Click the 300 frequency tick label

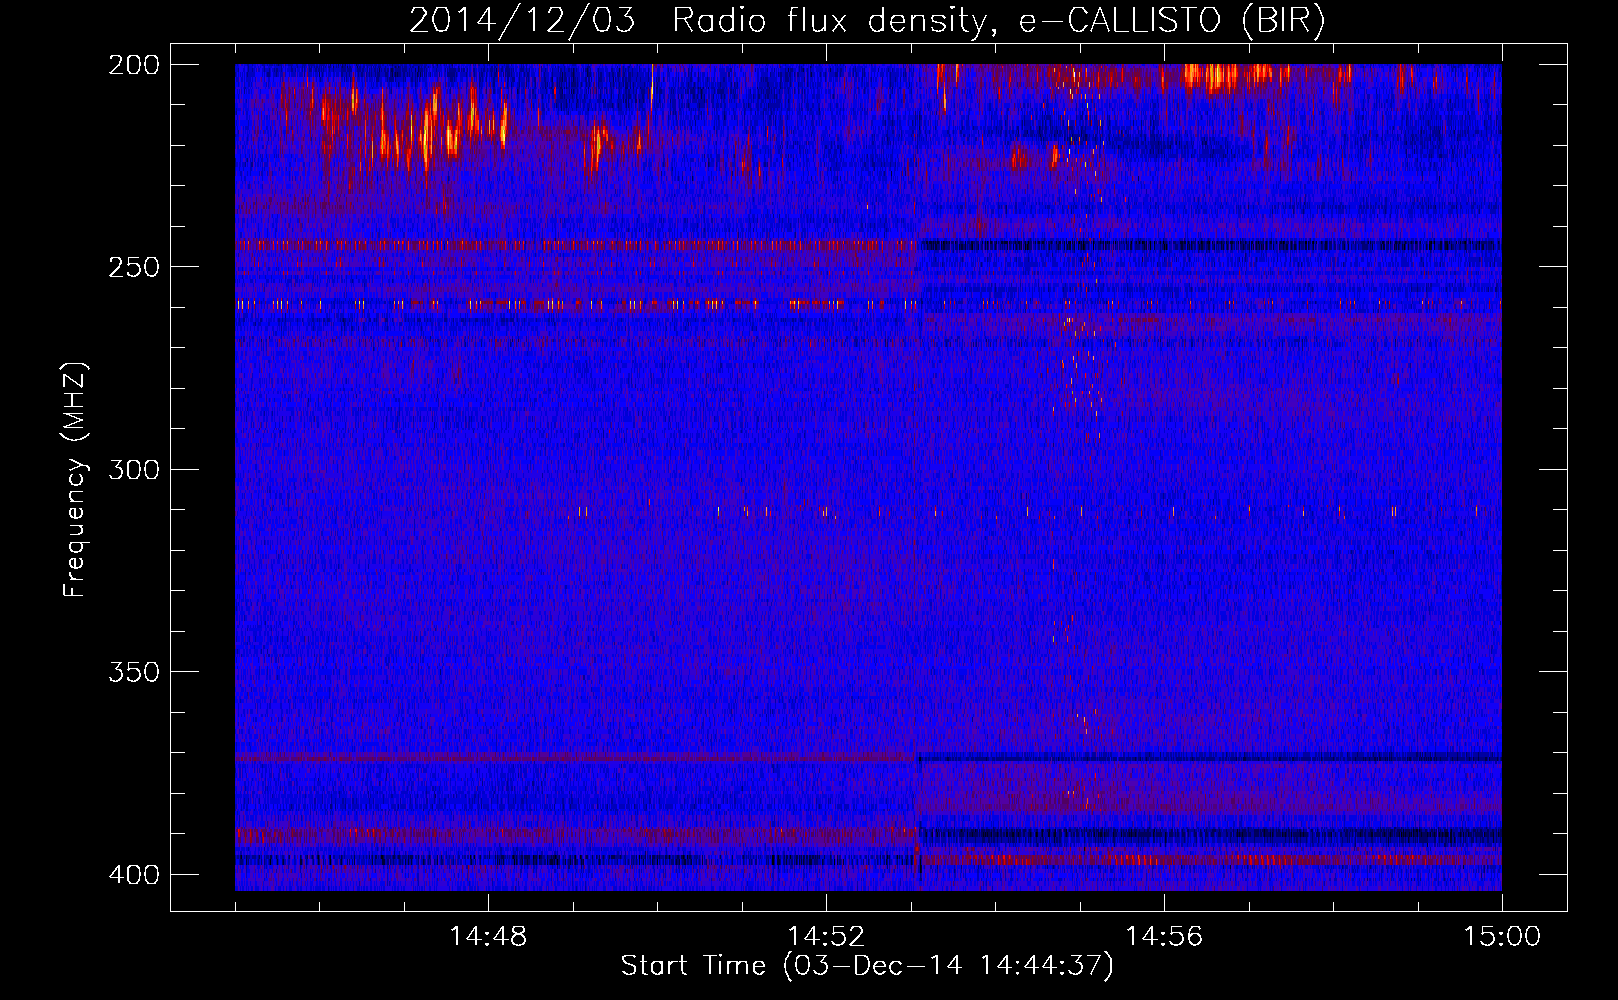[x=133, y=470]
